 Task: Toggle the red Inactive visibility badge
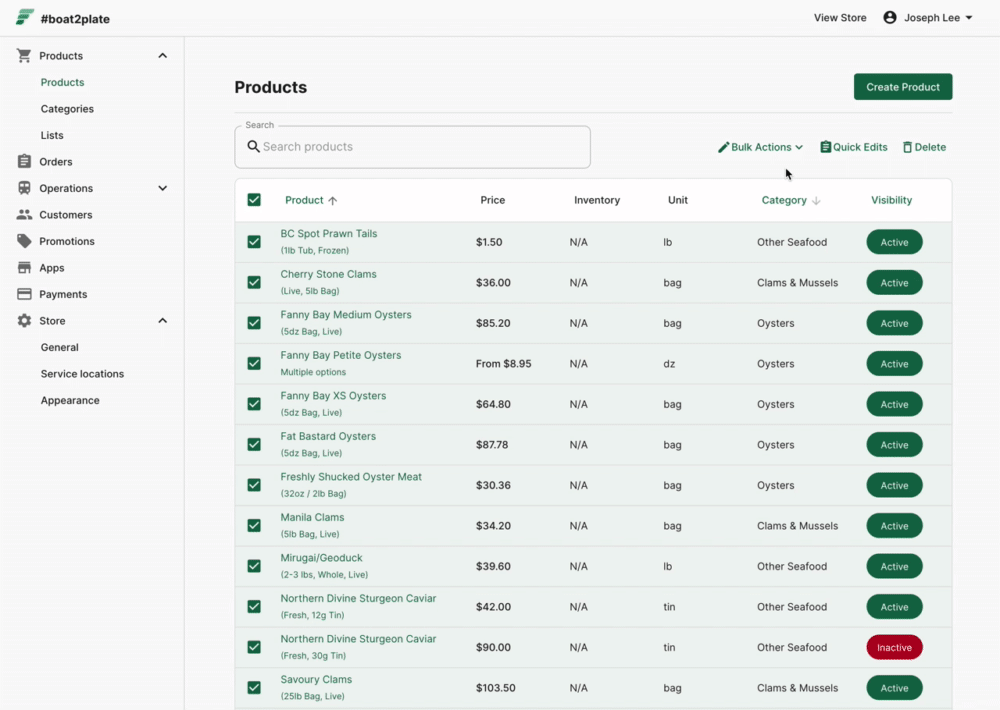point(894,647)
